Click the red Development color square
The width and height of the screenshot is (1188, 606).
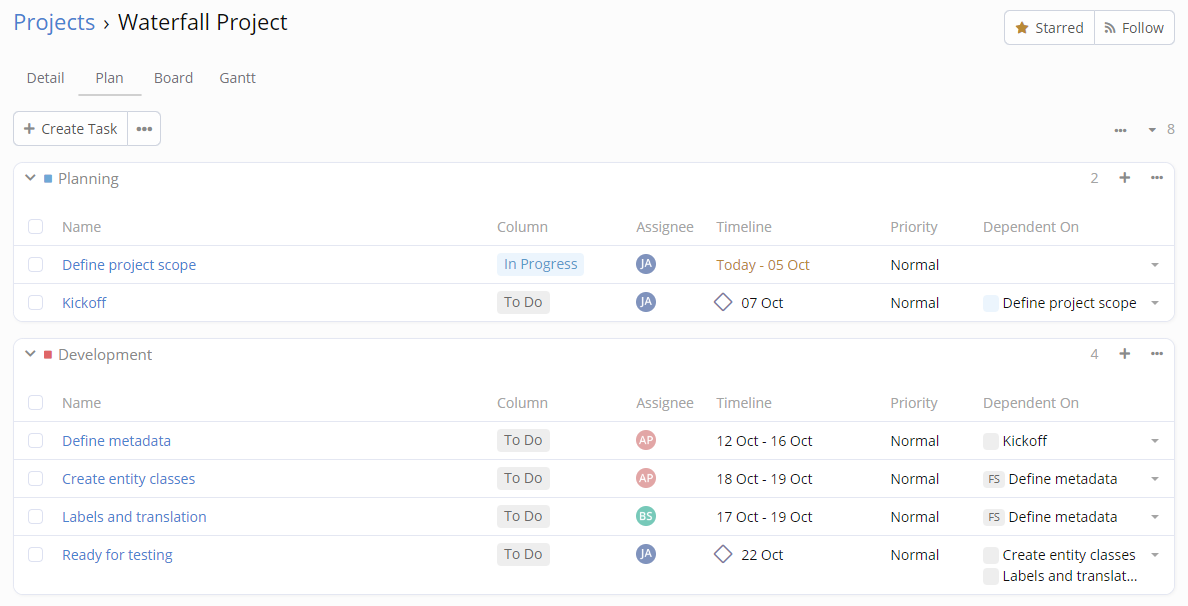pyautogui.click(x=48, y=355)
